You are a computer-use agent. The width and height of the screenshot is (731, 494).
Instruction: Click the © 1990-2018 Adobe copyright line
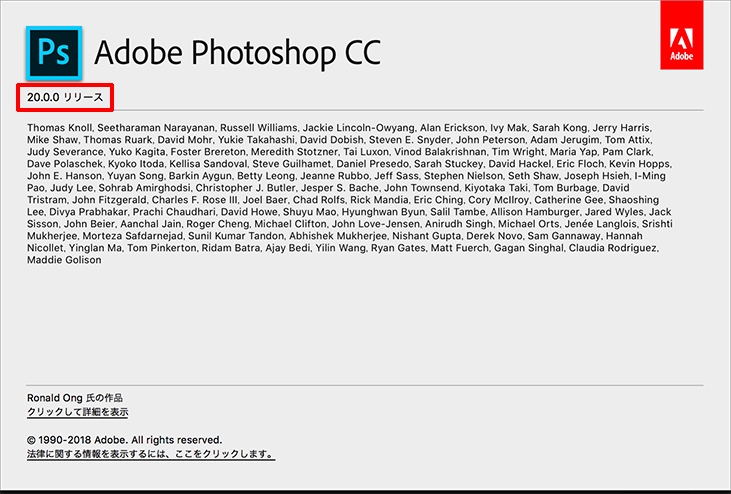[124, 440]
